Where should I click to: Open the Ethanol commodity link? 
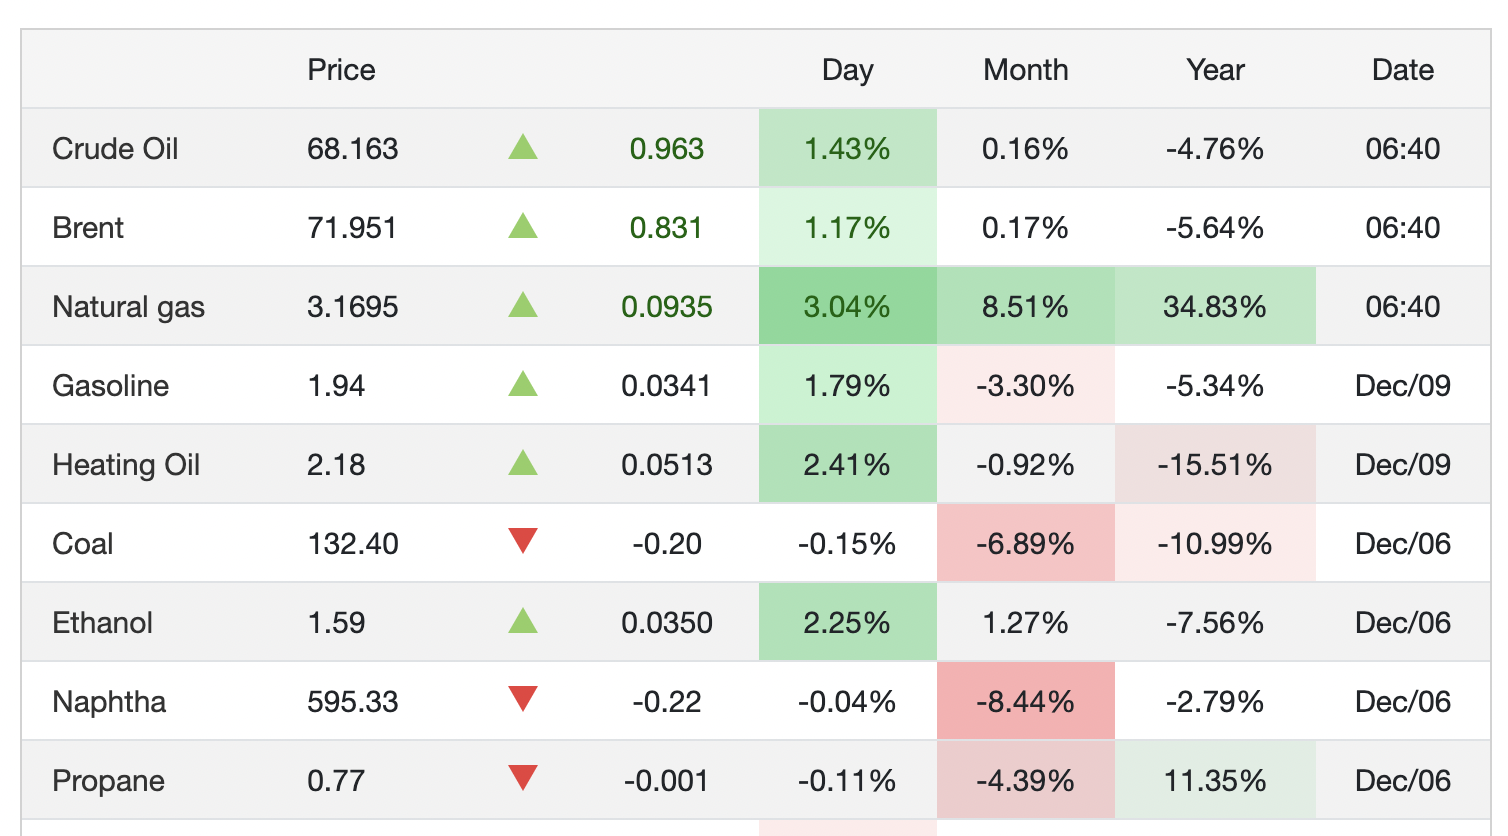click(x=102, y=623)
